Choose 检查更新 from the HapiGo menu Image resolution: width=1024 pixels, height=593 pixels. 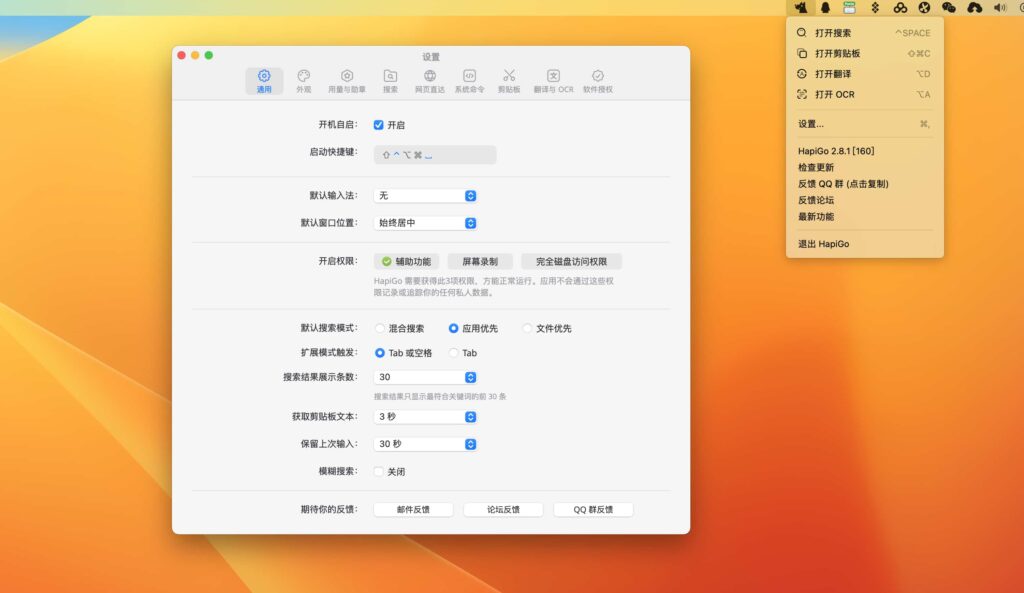(x=815, y=167)
